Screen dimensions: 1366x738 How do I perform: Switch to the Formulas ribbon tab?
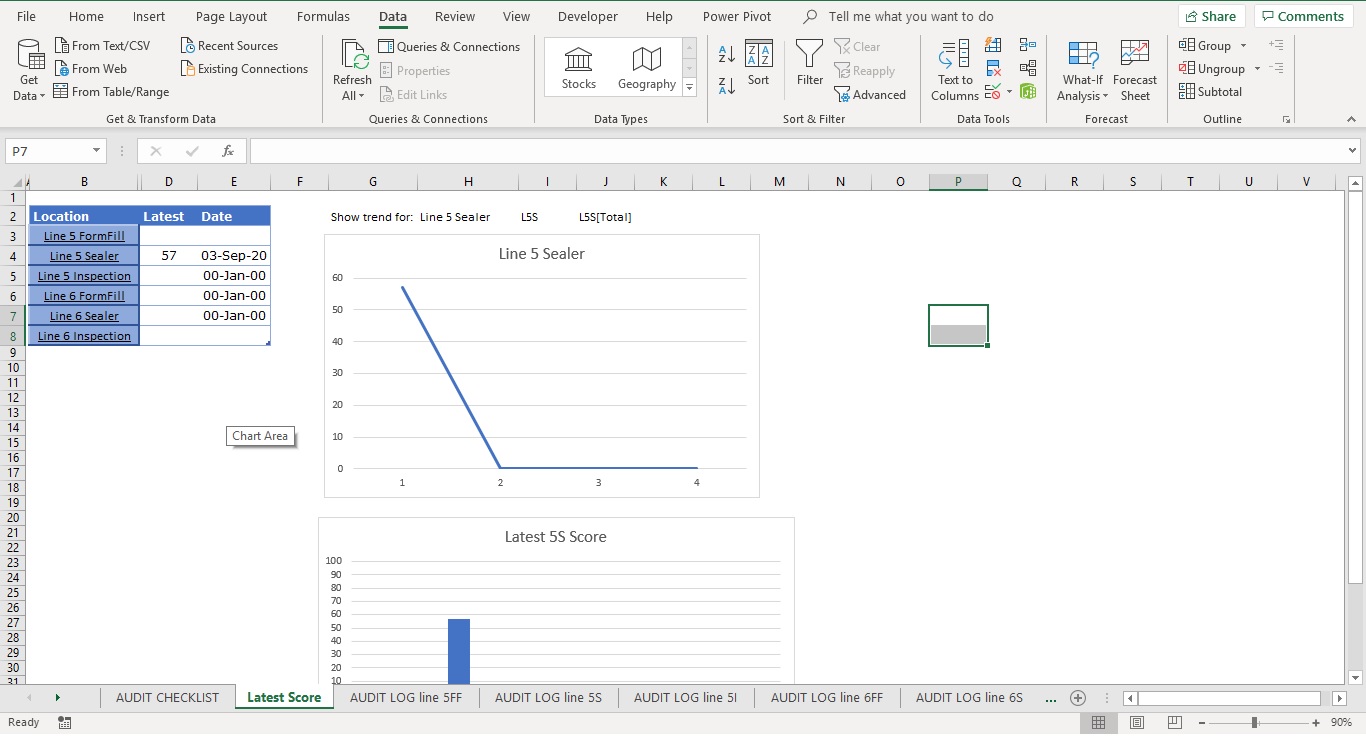323,16
